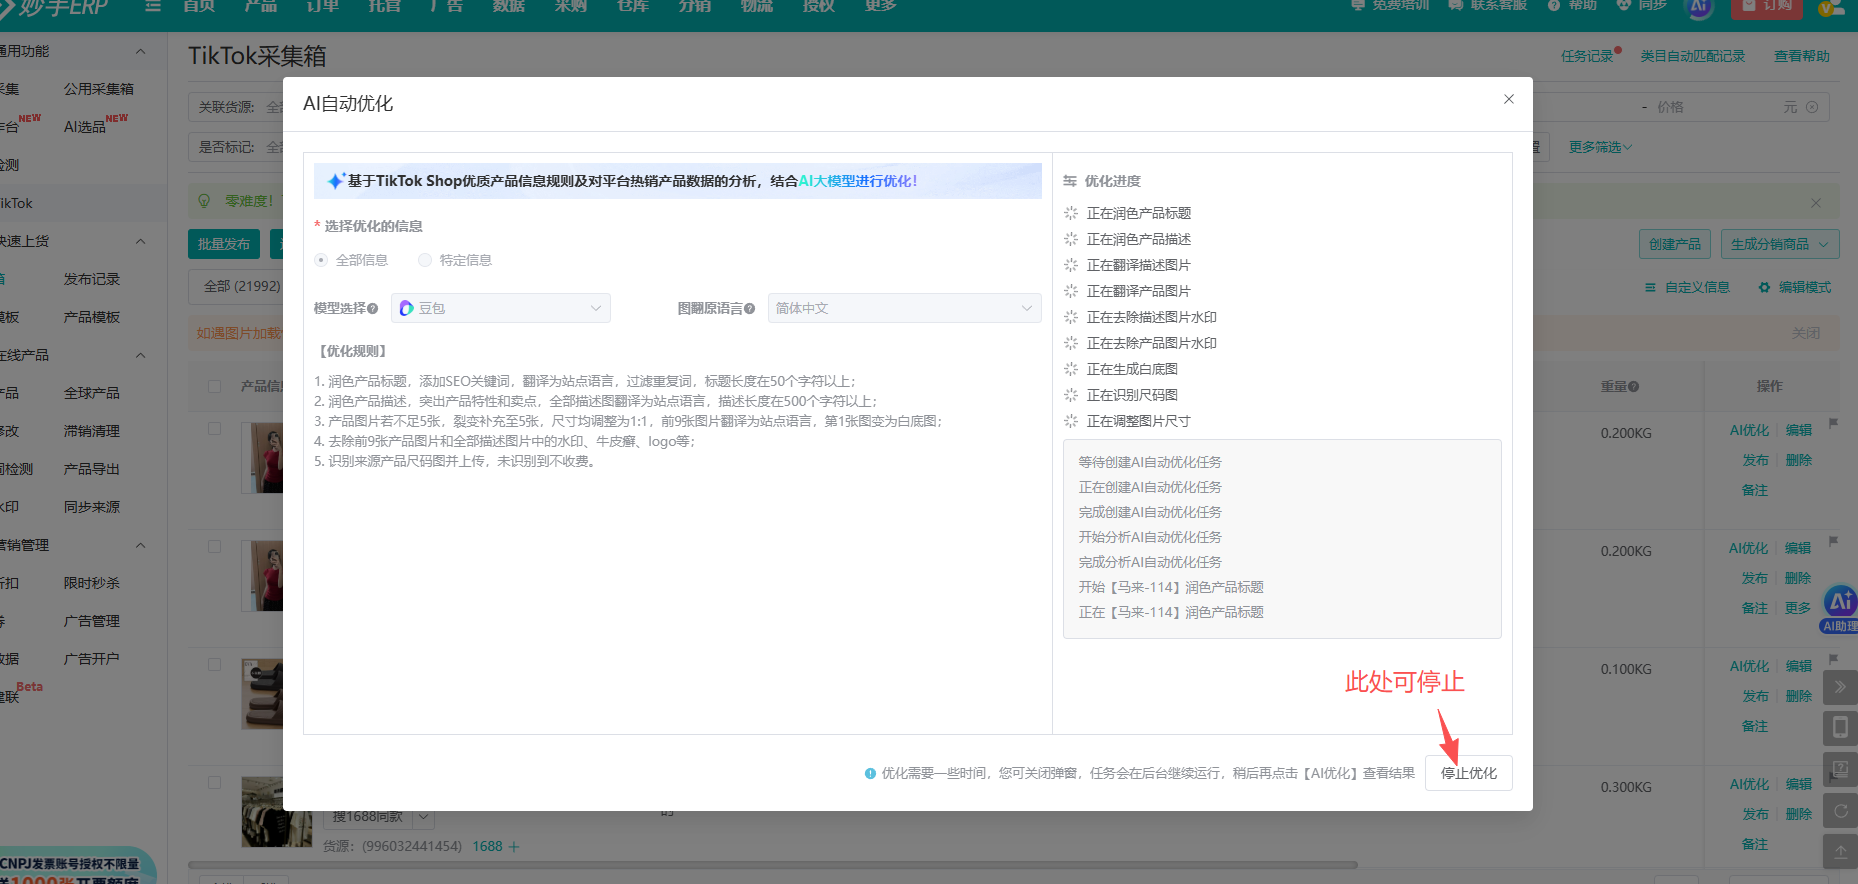Image resolution: width=1858 pixels, height=884 pixels.
Task: Check the third product row checkbox
Action: pyautogui.click(x=214, y=664)
